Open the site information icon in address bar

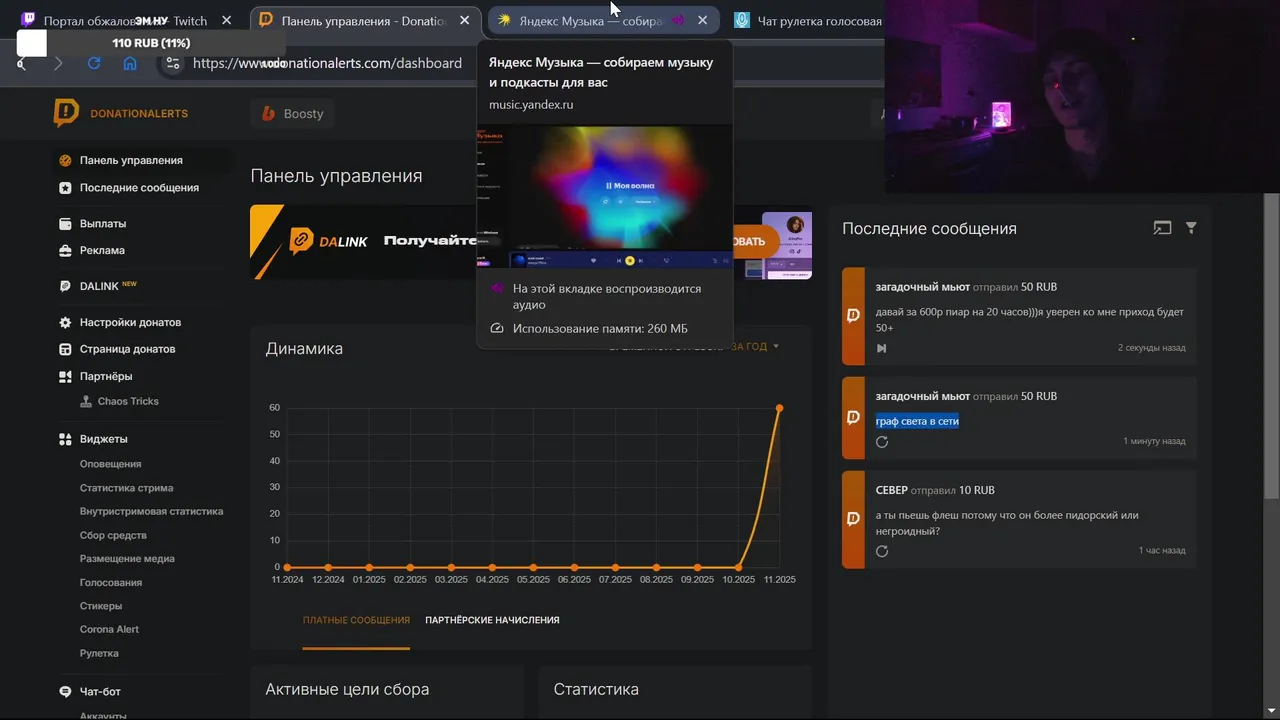point(173,63)
